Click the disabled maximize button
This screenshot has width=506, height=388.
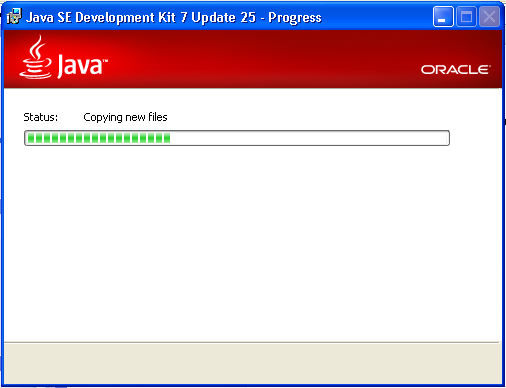466,16
